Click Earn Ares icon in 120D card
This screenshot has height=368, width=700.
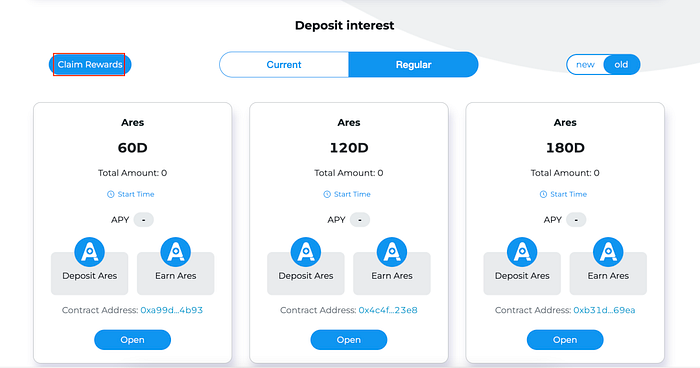pyautogui.click(x=392, y=252)
